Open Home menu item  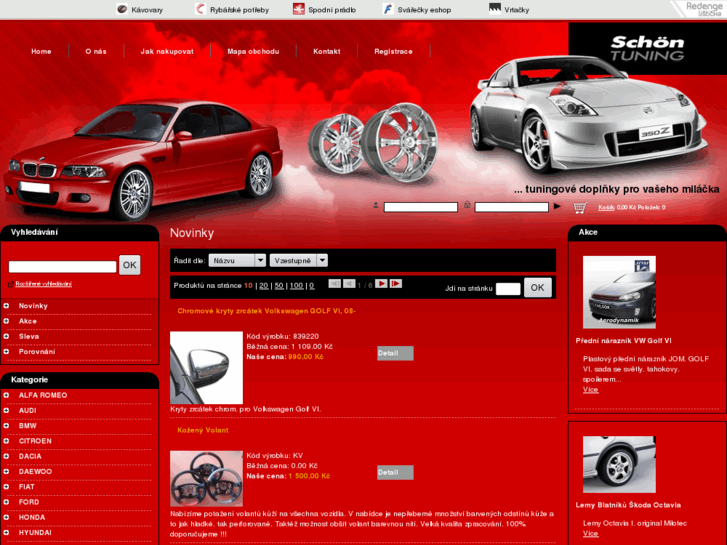coord(41,51)
